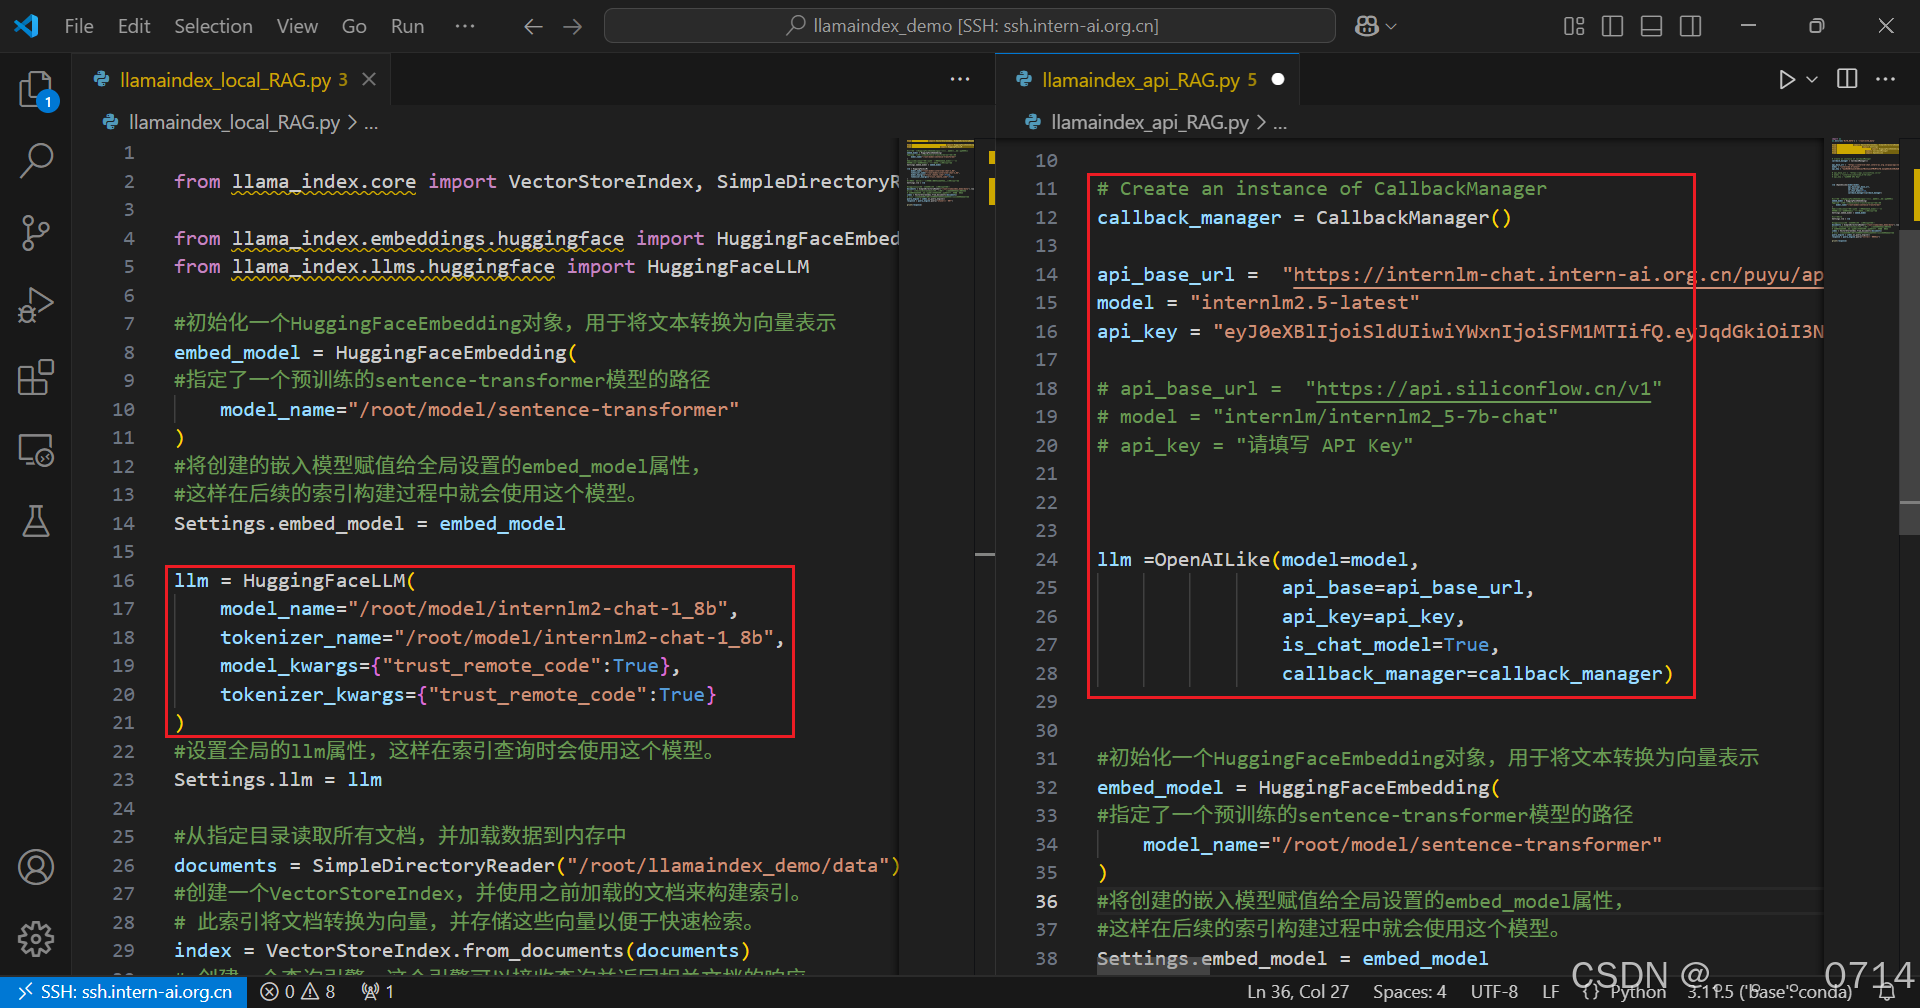Open more actions for right editor group

point(1886,79)
